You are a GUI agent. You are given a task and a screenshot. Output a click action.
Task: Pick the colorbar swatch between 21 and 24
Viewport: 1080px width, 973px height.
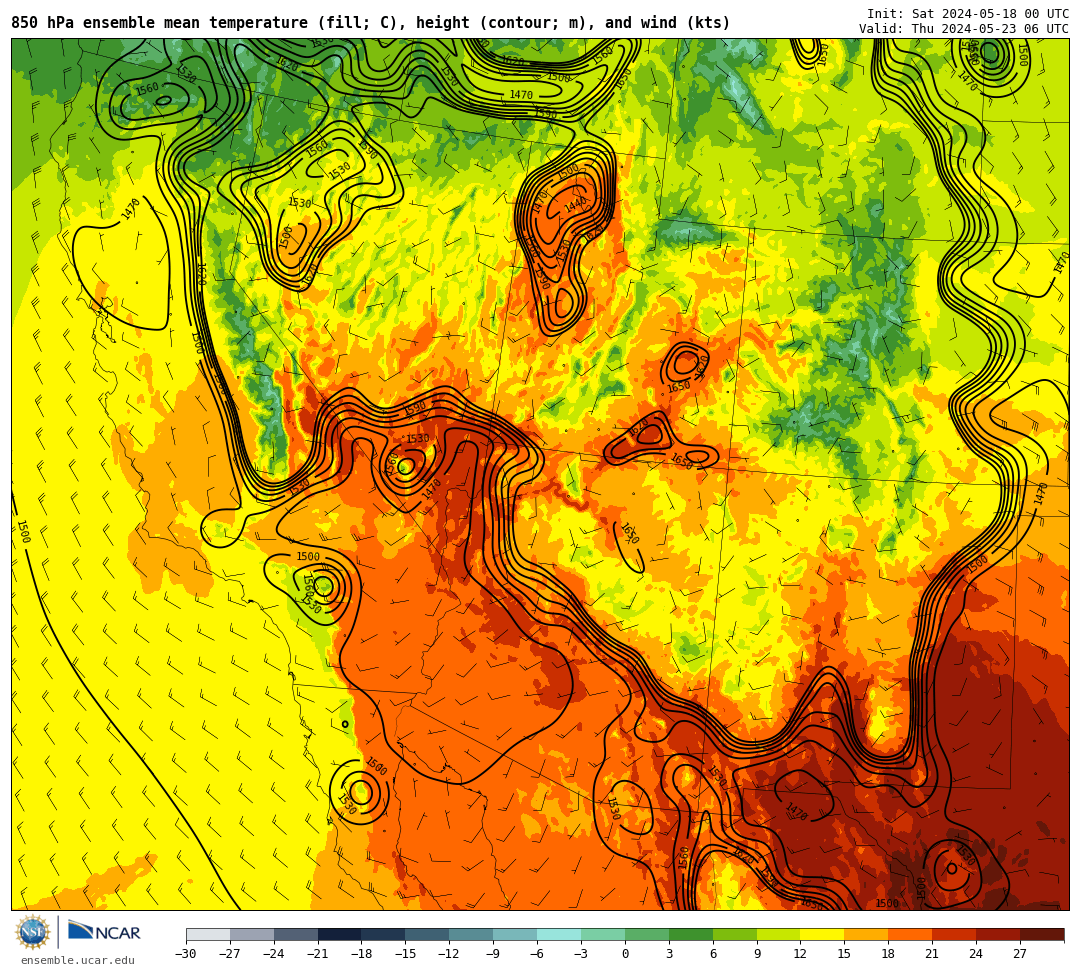(955, 934)
